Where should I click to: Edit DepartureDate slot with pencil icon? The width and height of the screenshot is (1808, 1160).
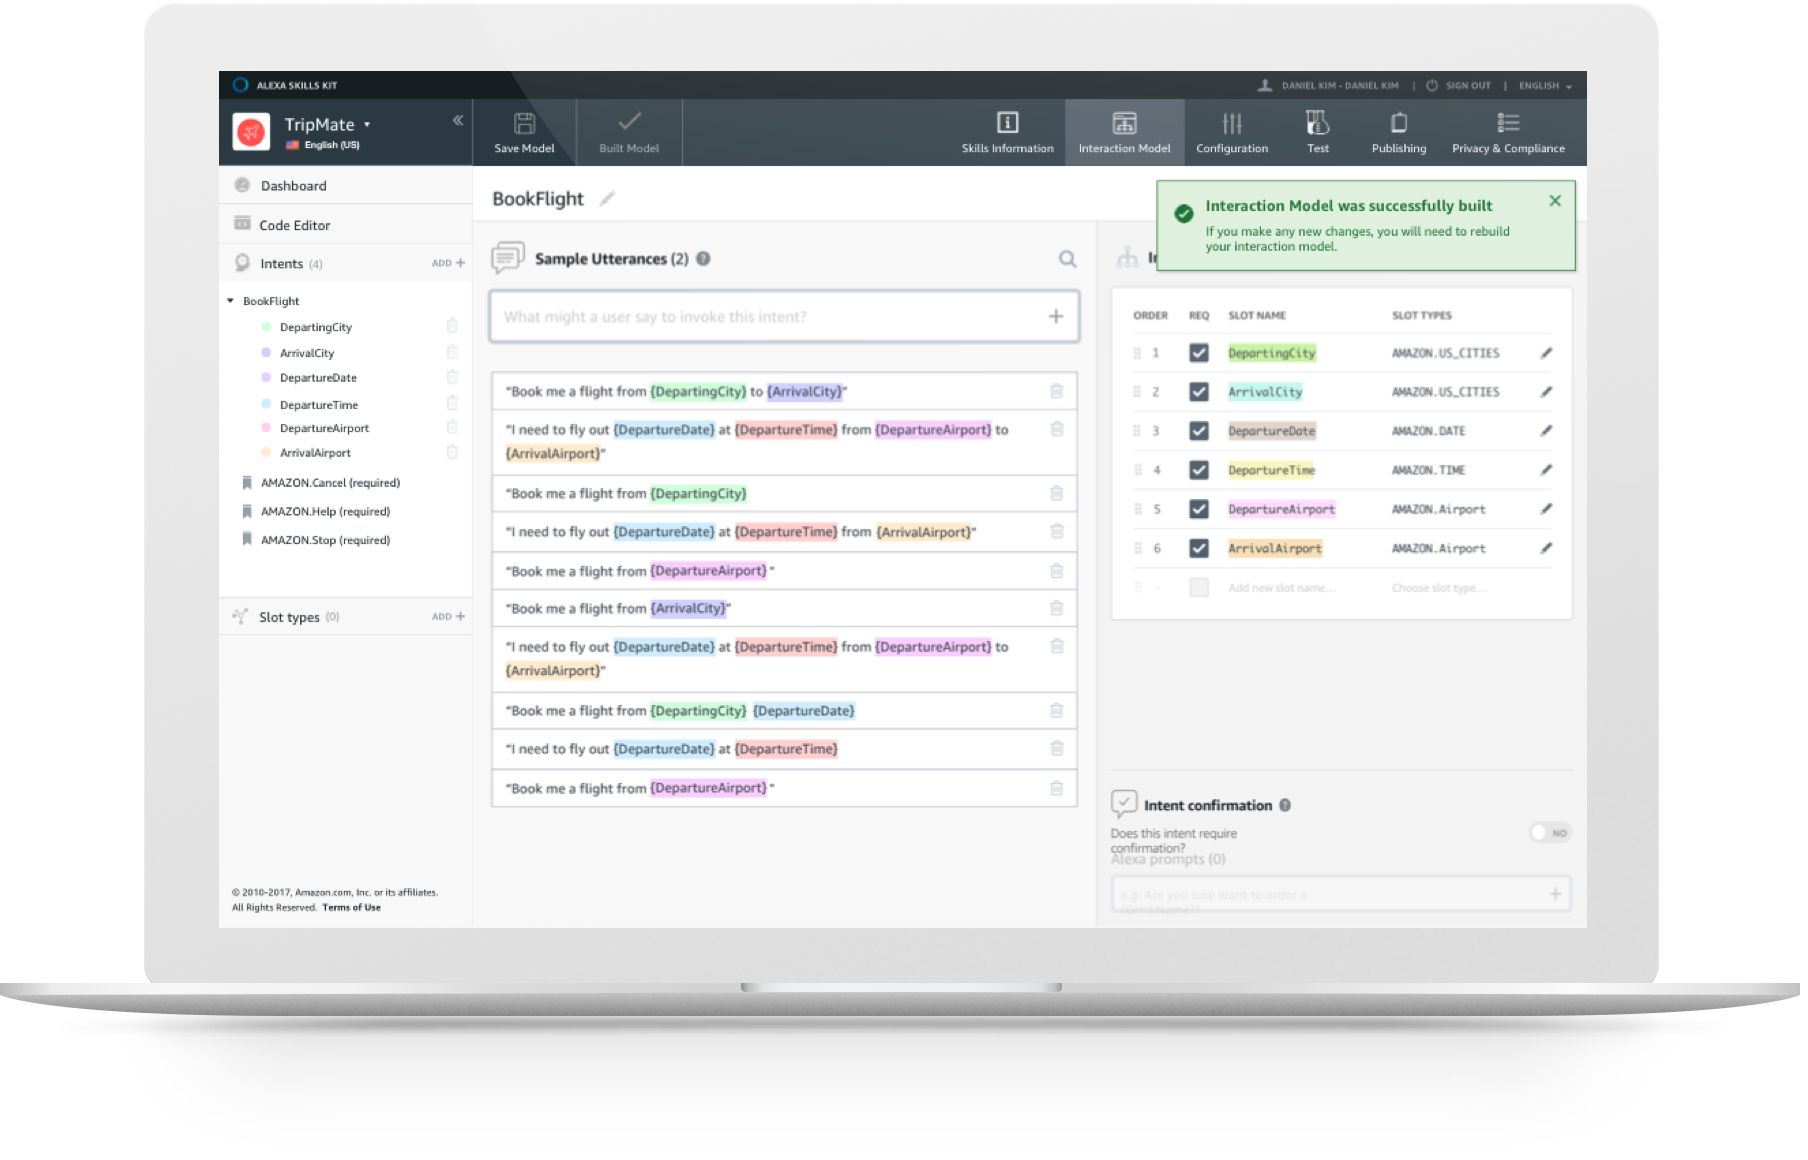[x=1546, y=431]
